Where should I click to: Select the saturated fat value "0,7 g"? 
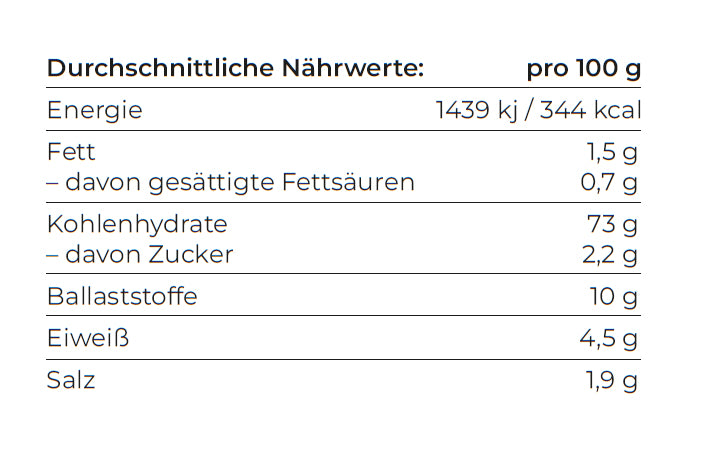click(609, 182)
